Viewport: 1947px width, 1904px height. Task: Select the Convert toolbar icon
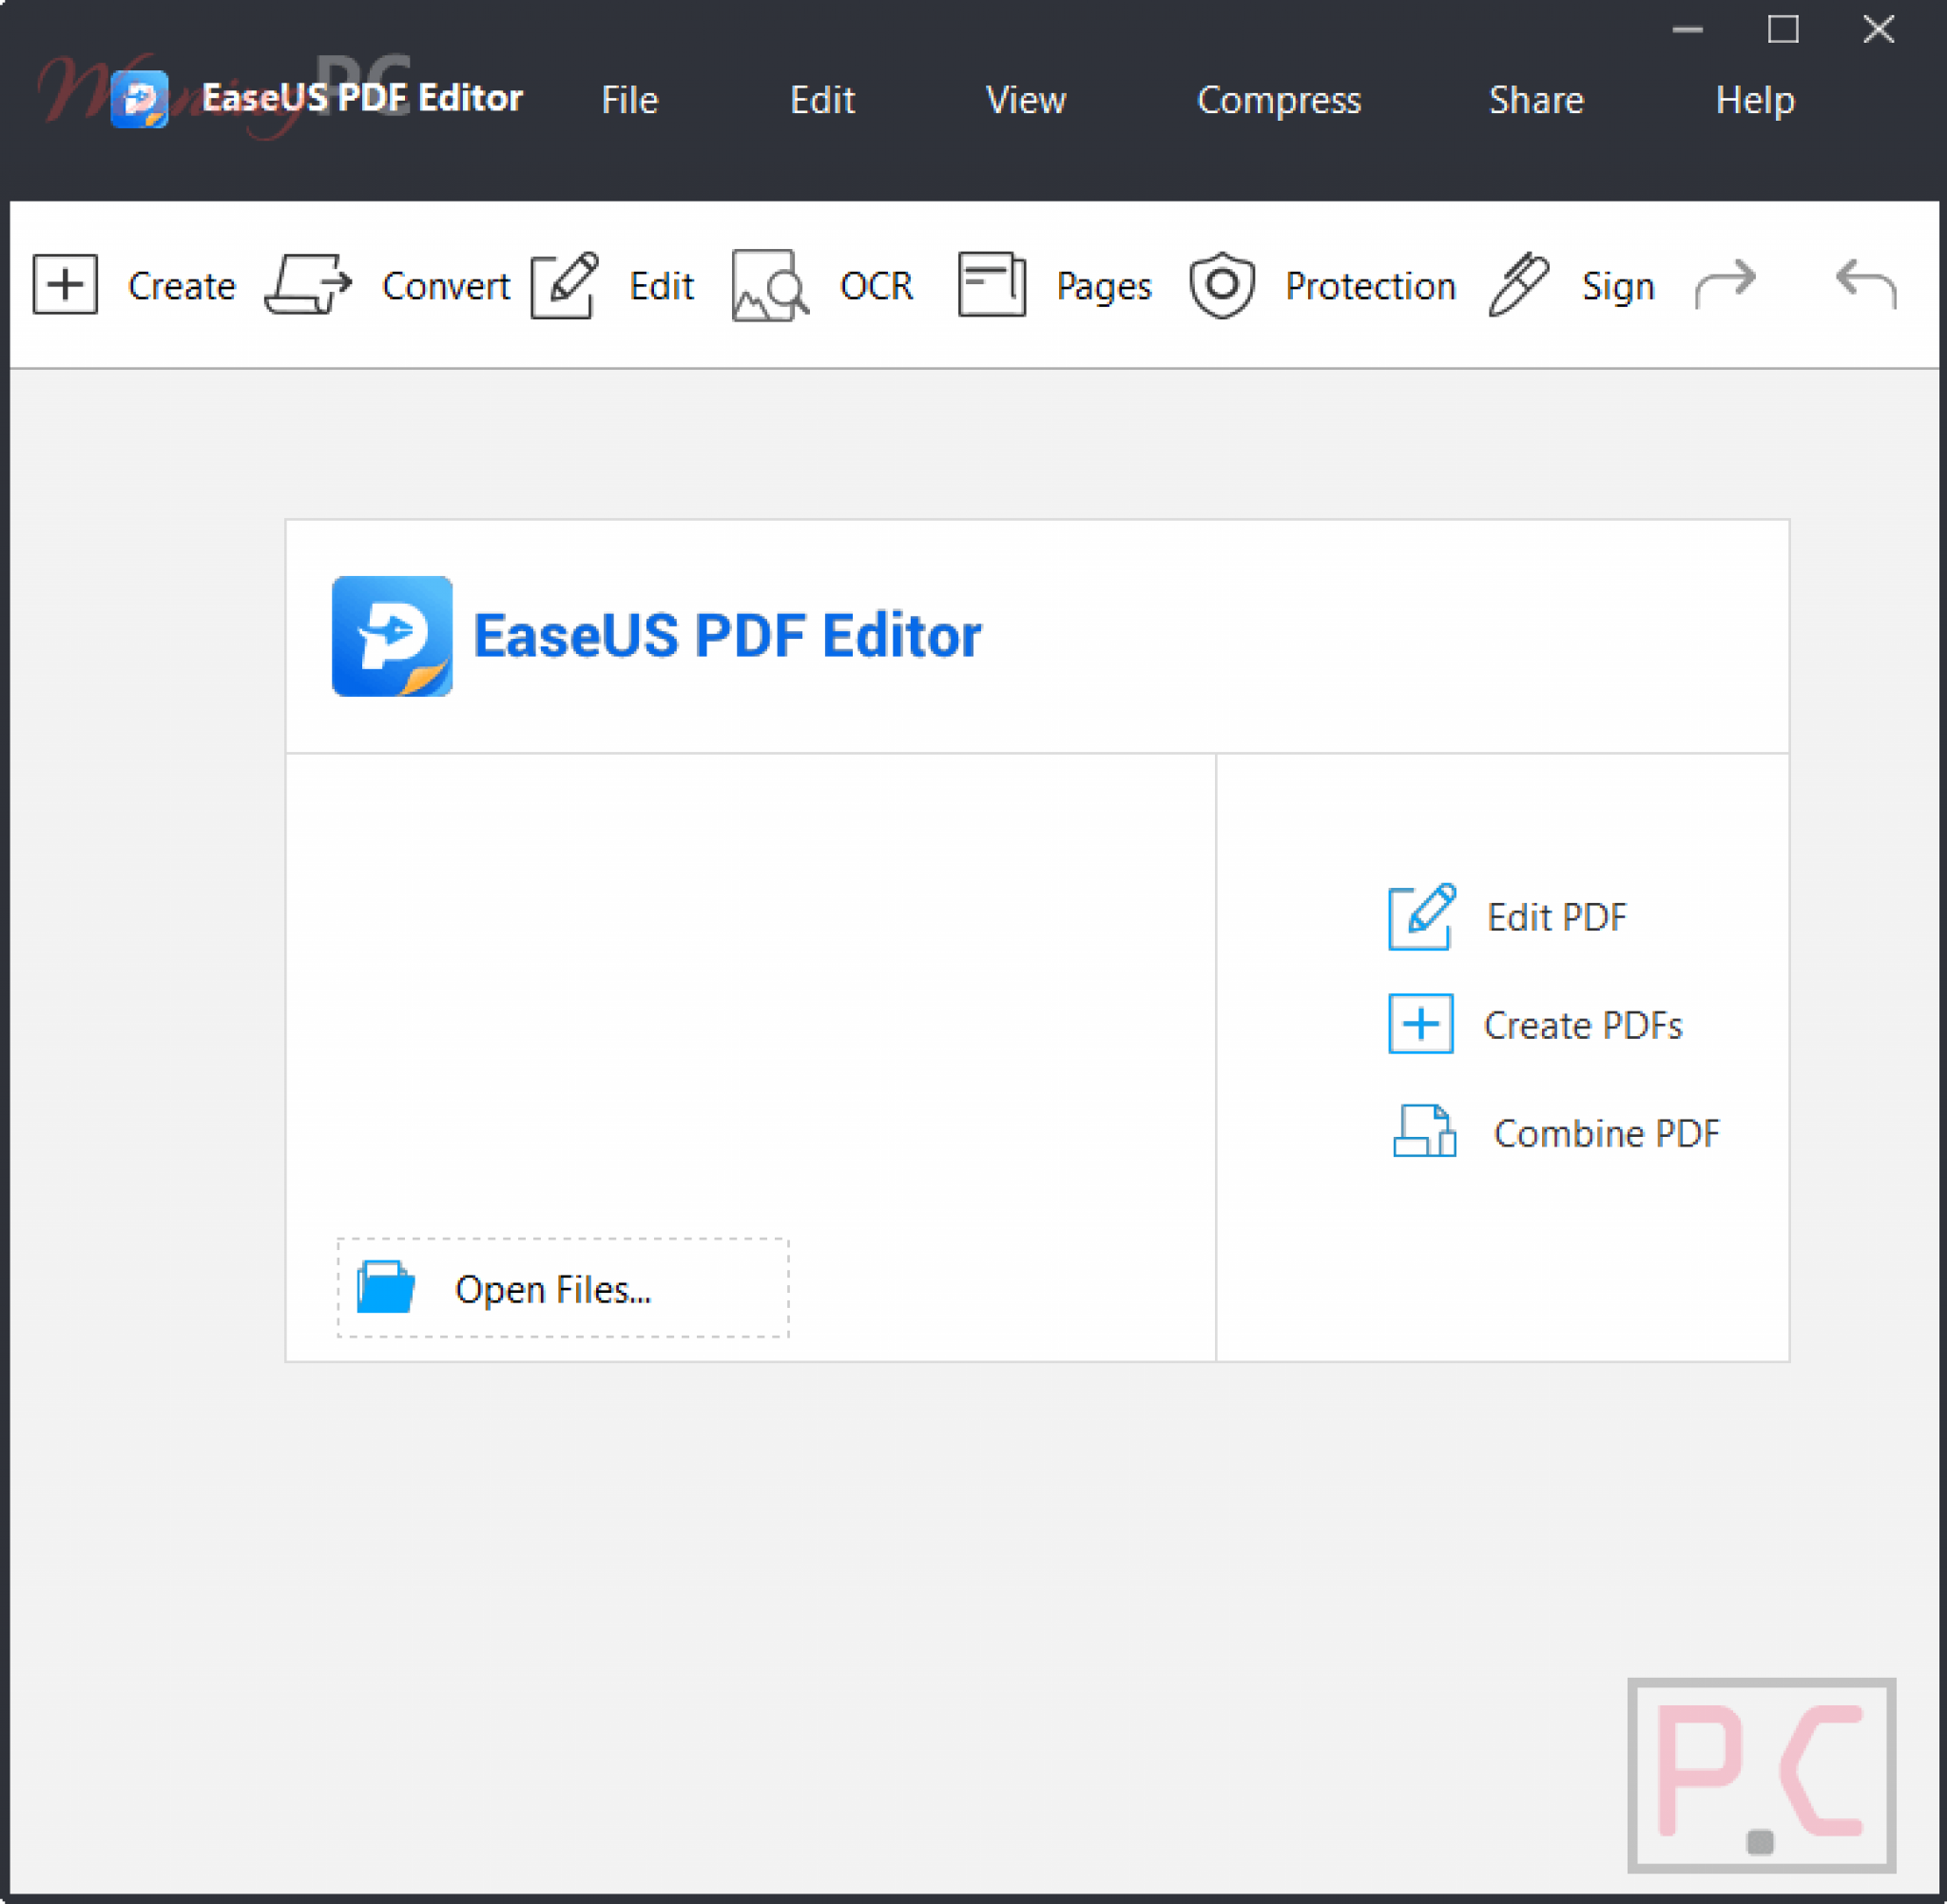(308, 284)
